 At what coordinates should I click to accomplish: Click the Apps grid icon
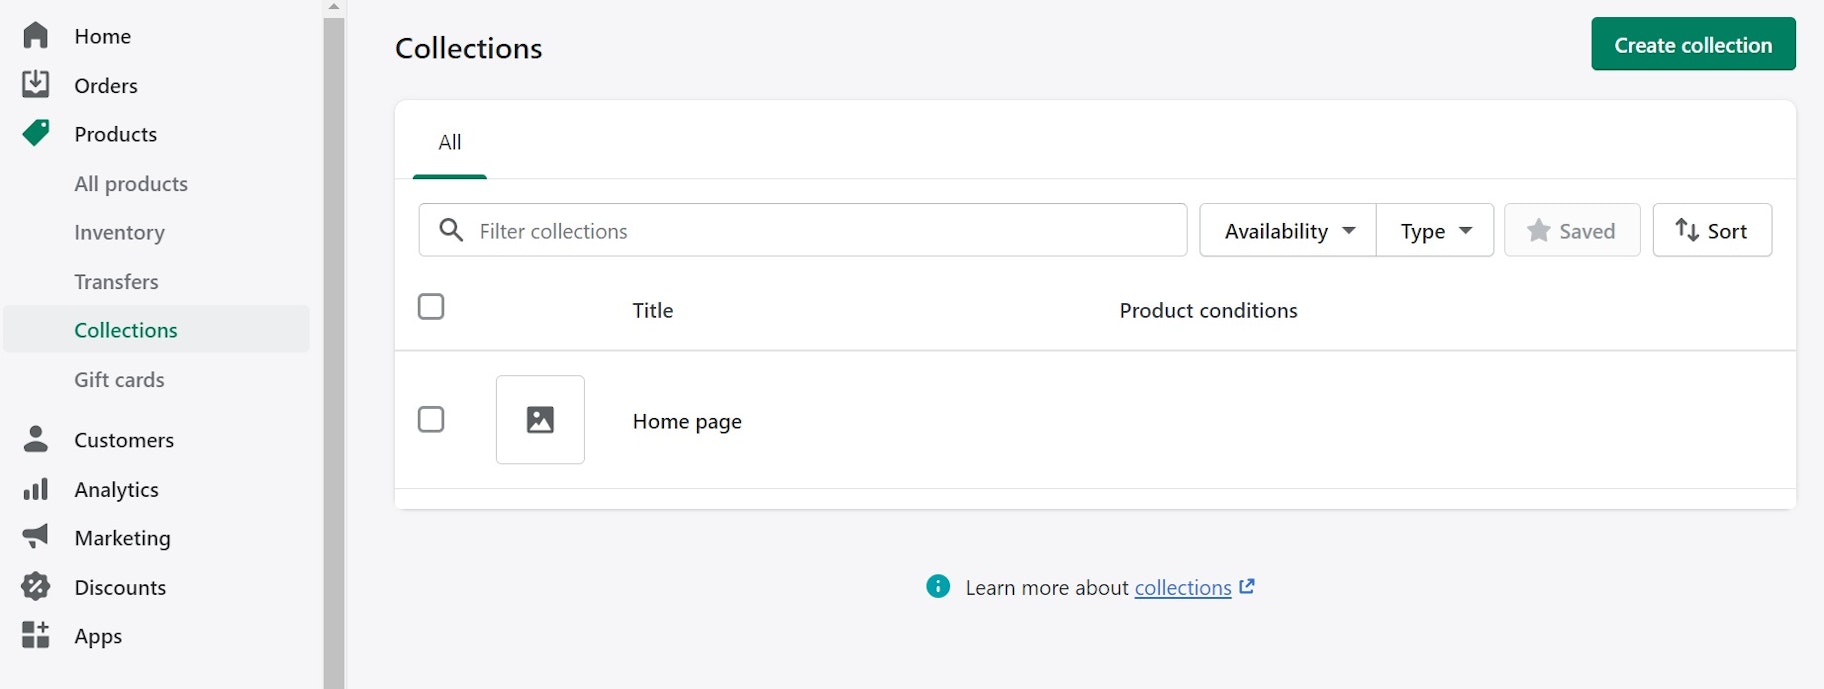click(x=35, y=635)
